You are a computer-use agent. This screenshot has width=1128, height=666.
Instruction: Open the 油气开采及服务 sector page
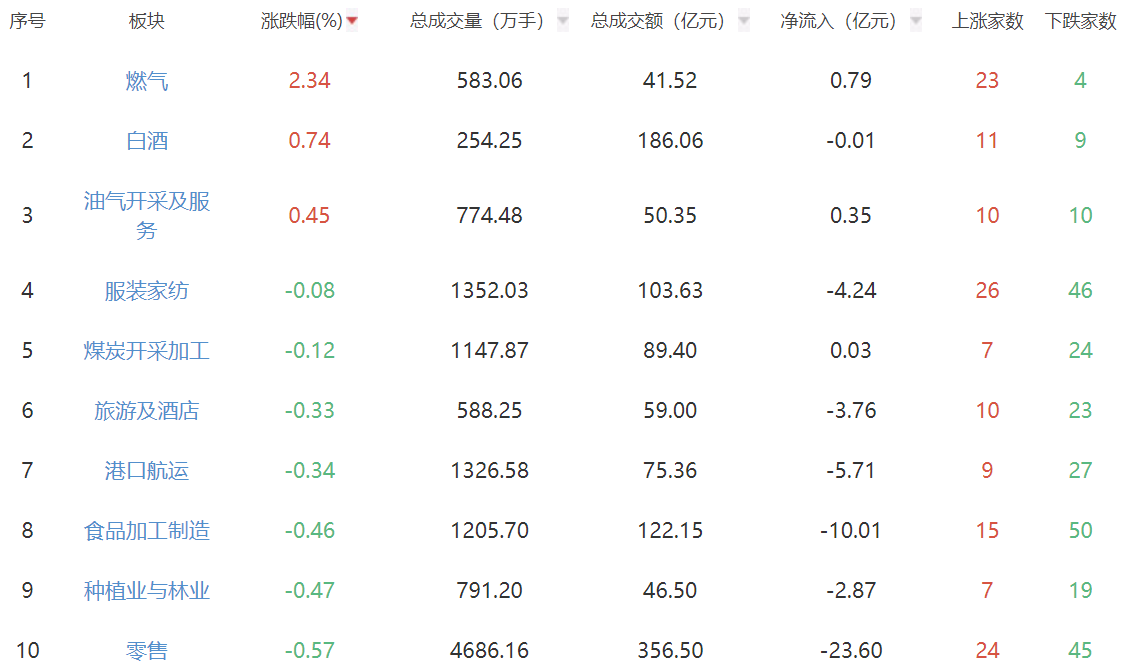(x=147, y=215)
